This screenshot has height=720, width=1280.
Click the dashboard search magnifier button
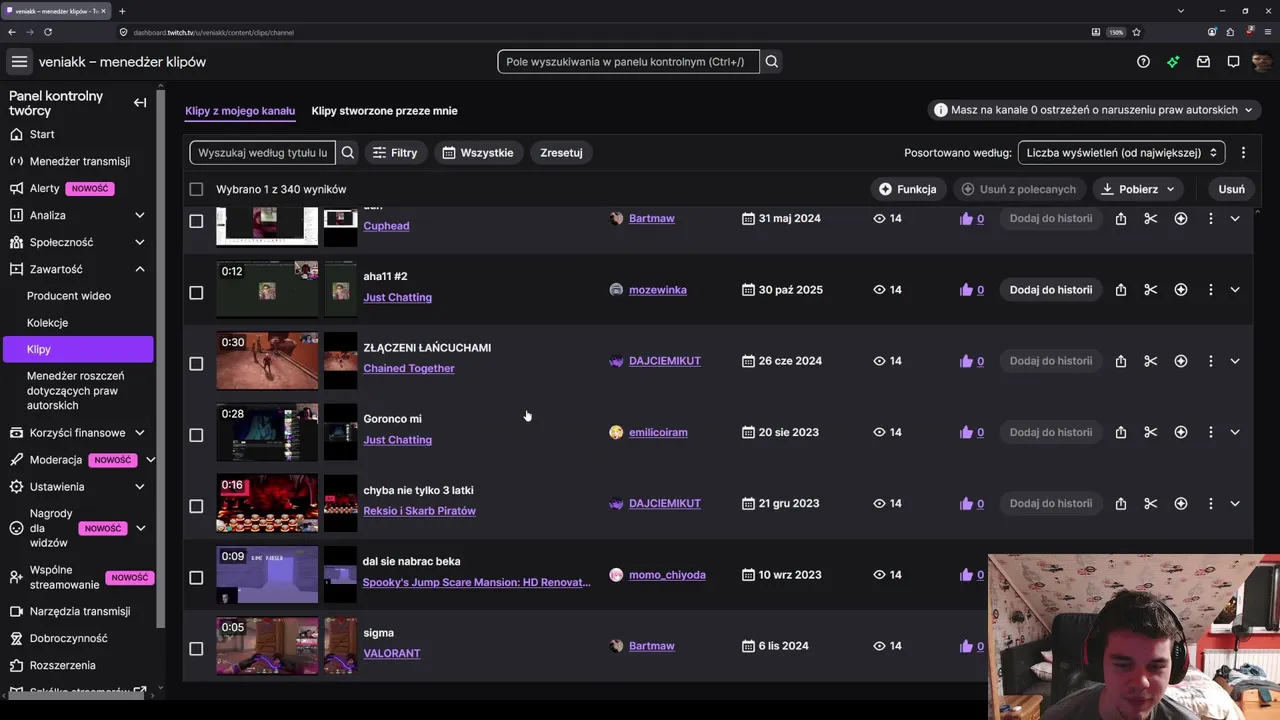point(772,62)
